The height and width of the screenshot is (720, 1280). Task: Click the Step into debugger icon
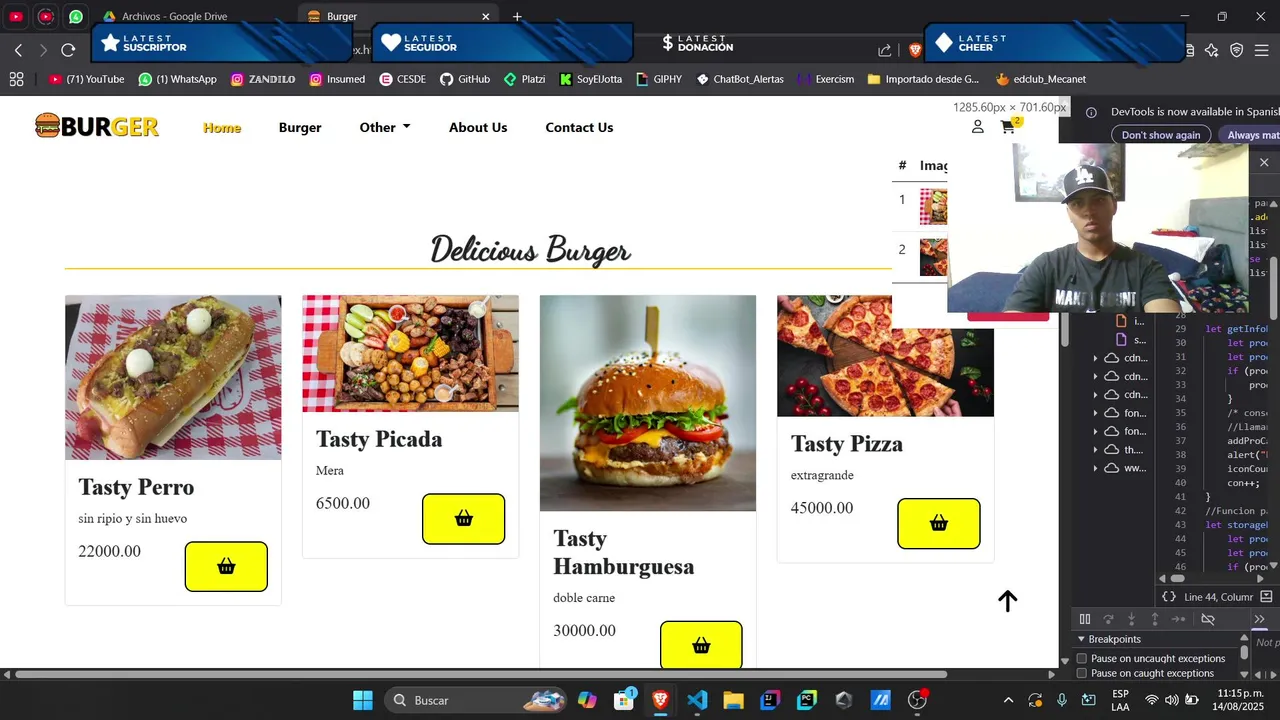point(1131,619)
